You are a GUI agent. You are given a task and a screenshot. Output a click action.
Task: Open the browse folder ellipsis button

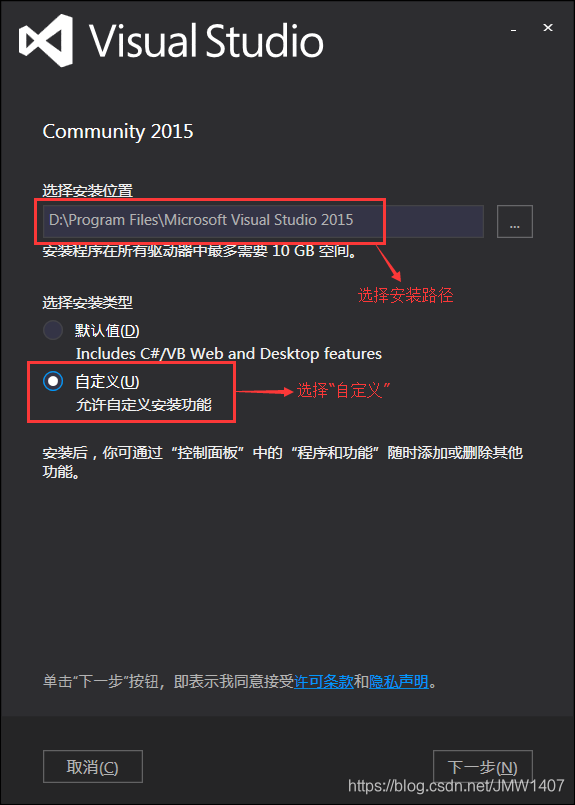tap(514, 222)
